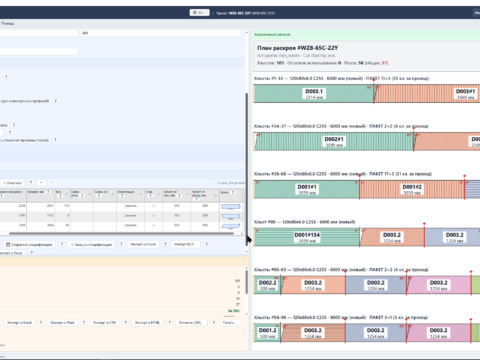The height and width of the screenshot is (360, 480).
Task: Select the orange D001#2 cut segment
Action: [412, 189]
